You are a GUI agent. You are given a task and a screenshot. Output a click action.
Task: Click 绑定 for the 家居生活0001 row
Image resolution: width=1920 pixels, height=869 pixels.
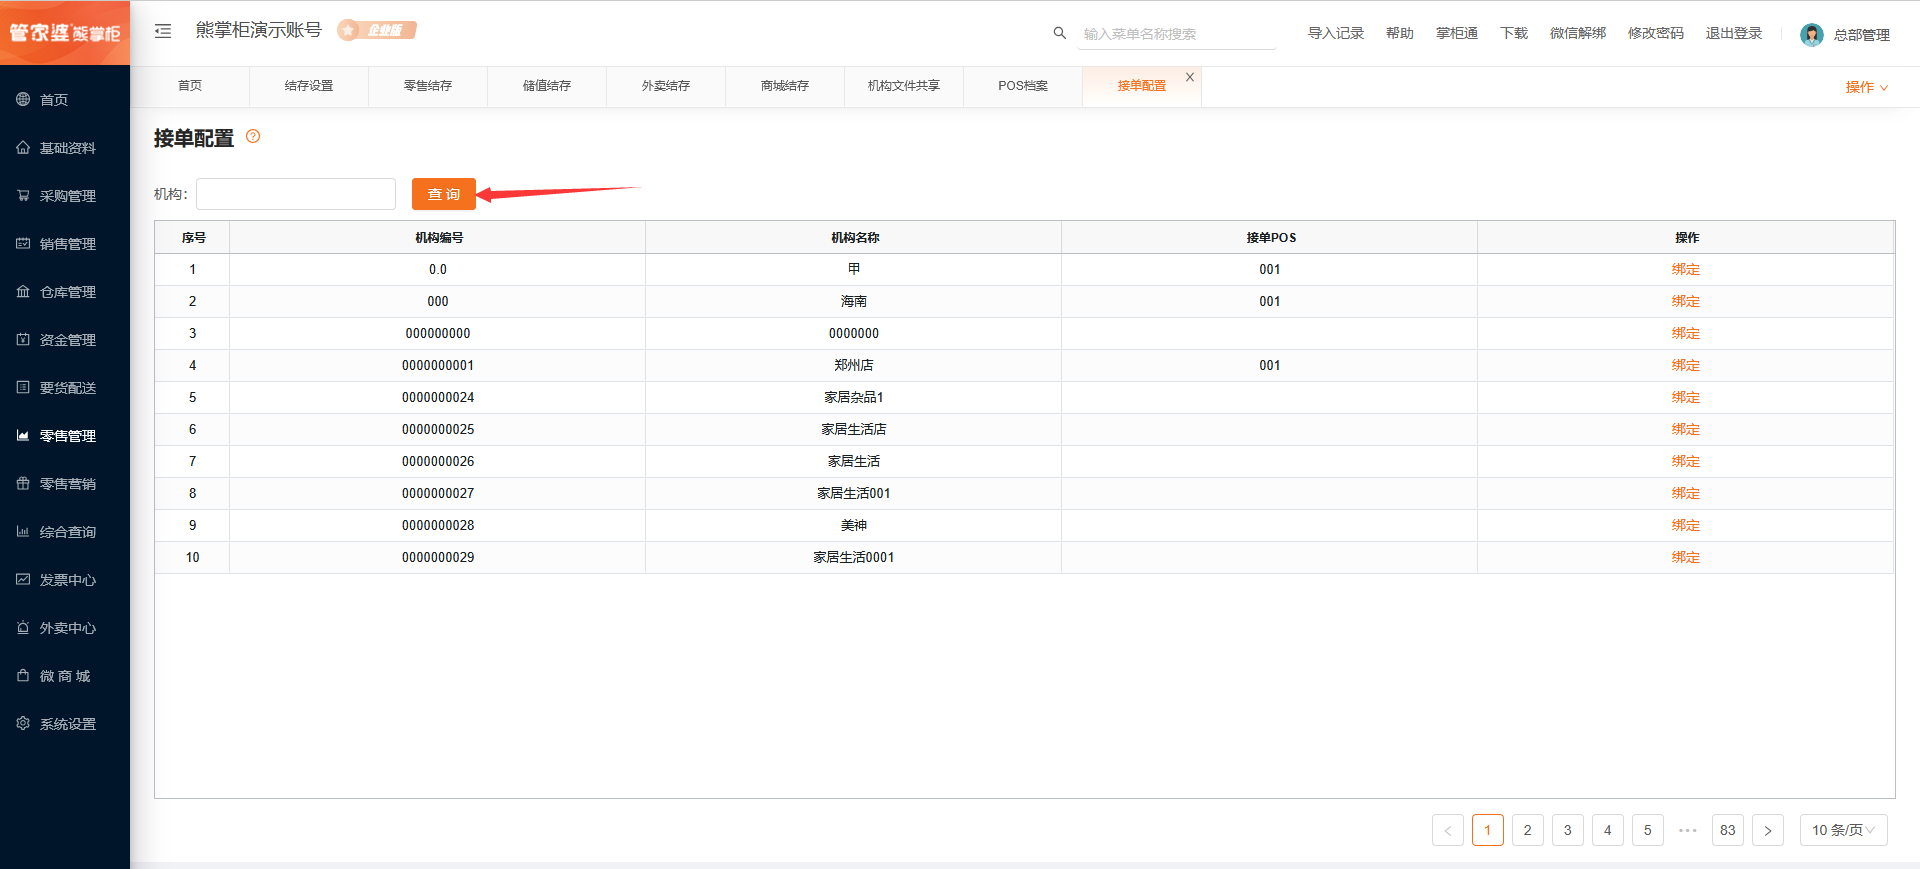click(x=1685, y=557)
